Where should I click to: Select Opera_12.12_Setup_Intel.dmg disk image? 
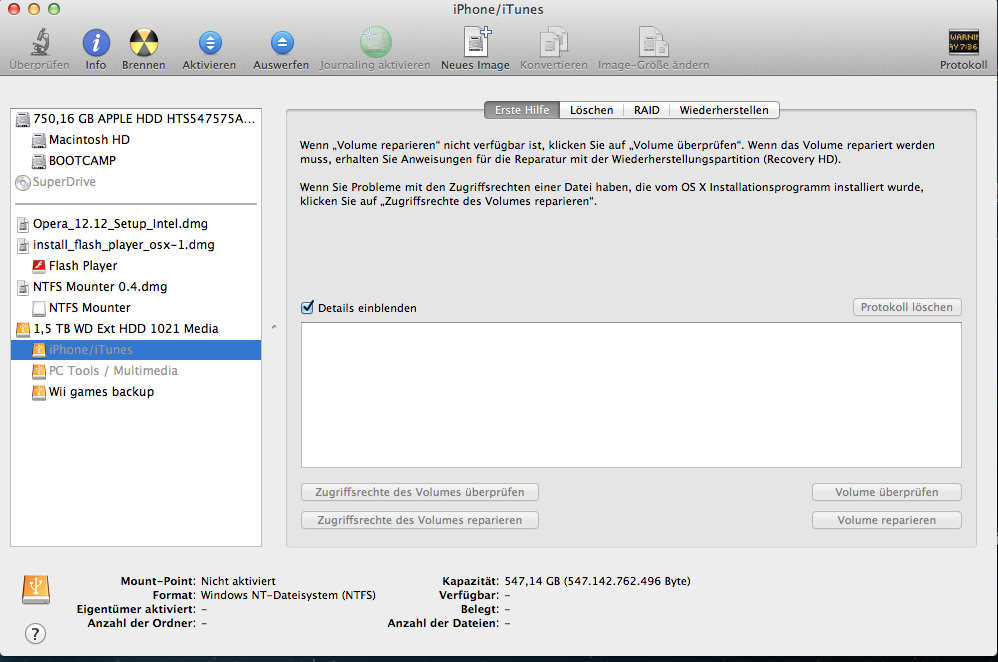point(120,224)
